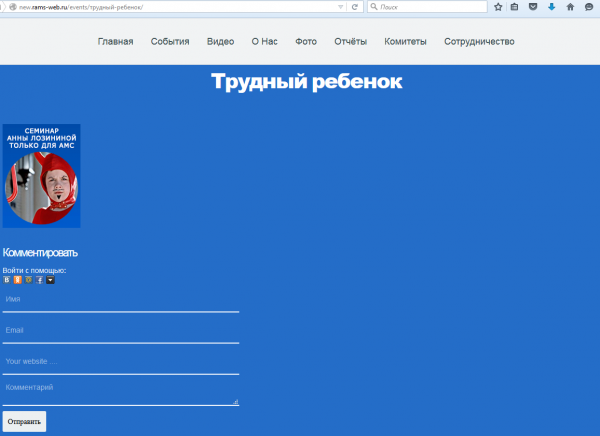Open the Главная menu item

click(x=116, y=41)
